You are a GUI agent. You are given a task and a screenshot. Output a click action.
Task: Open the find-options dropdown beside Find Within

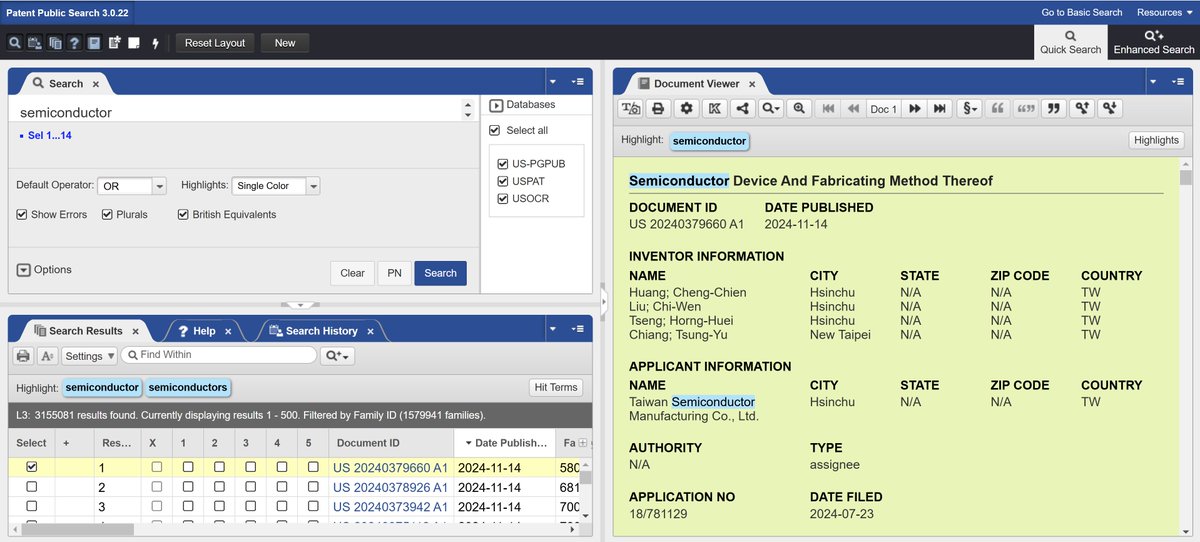[x=338, y=355]
